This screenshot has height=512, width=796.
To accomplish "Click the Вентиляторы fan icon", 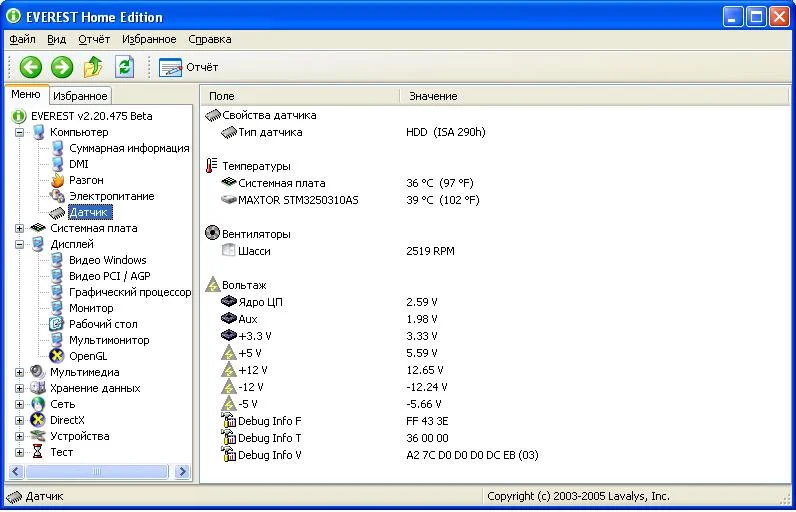I will [x=212, y=233].
